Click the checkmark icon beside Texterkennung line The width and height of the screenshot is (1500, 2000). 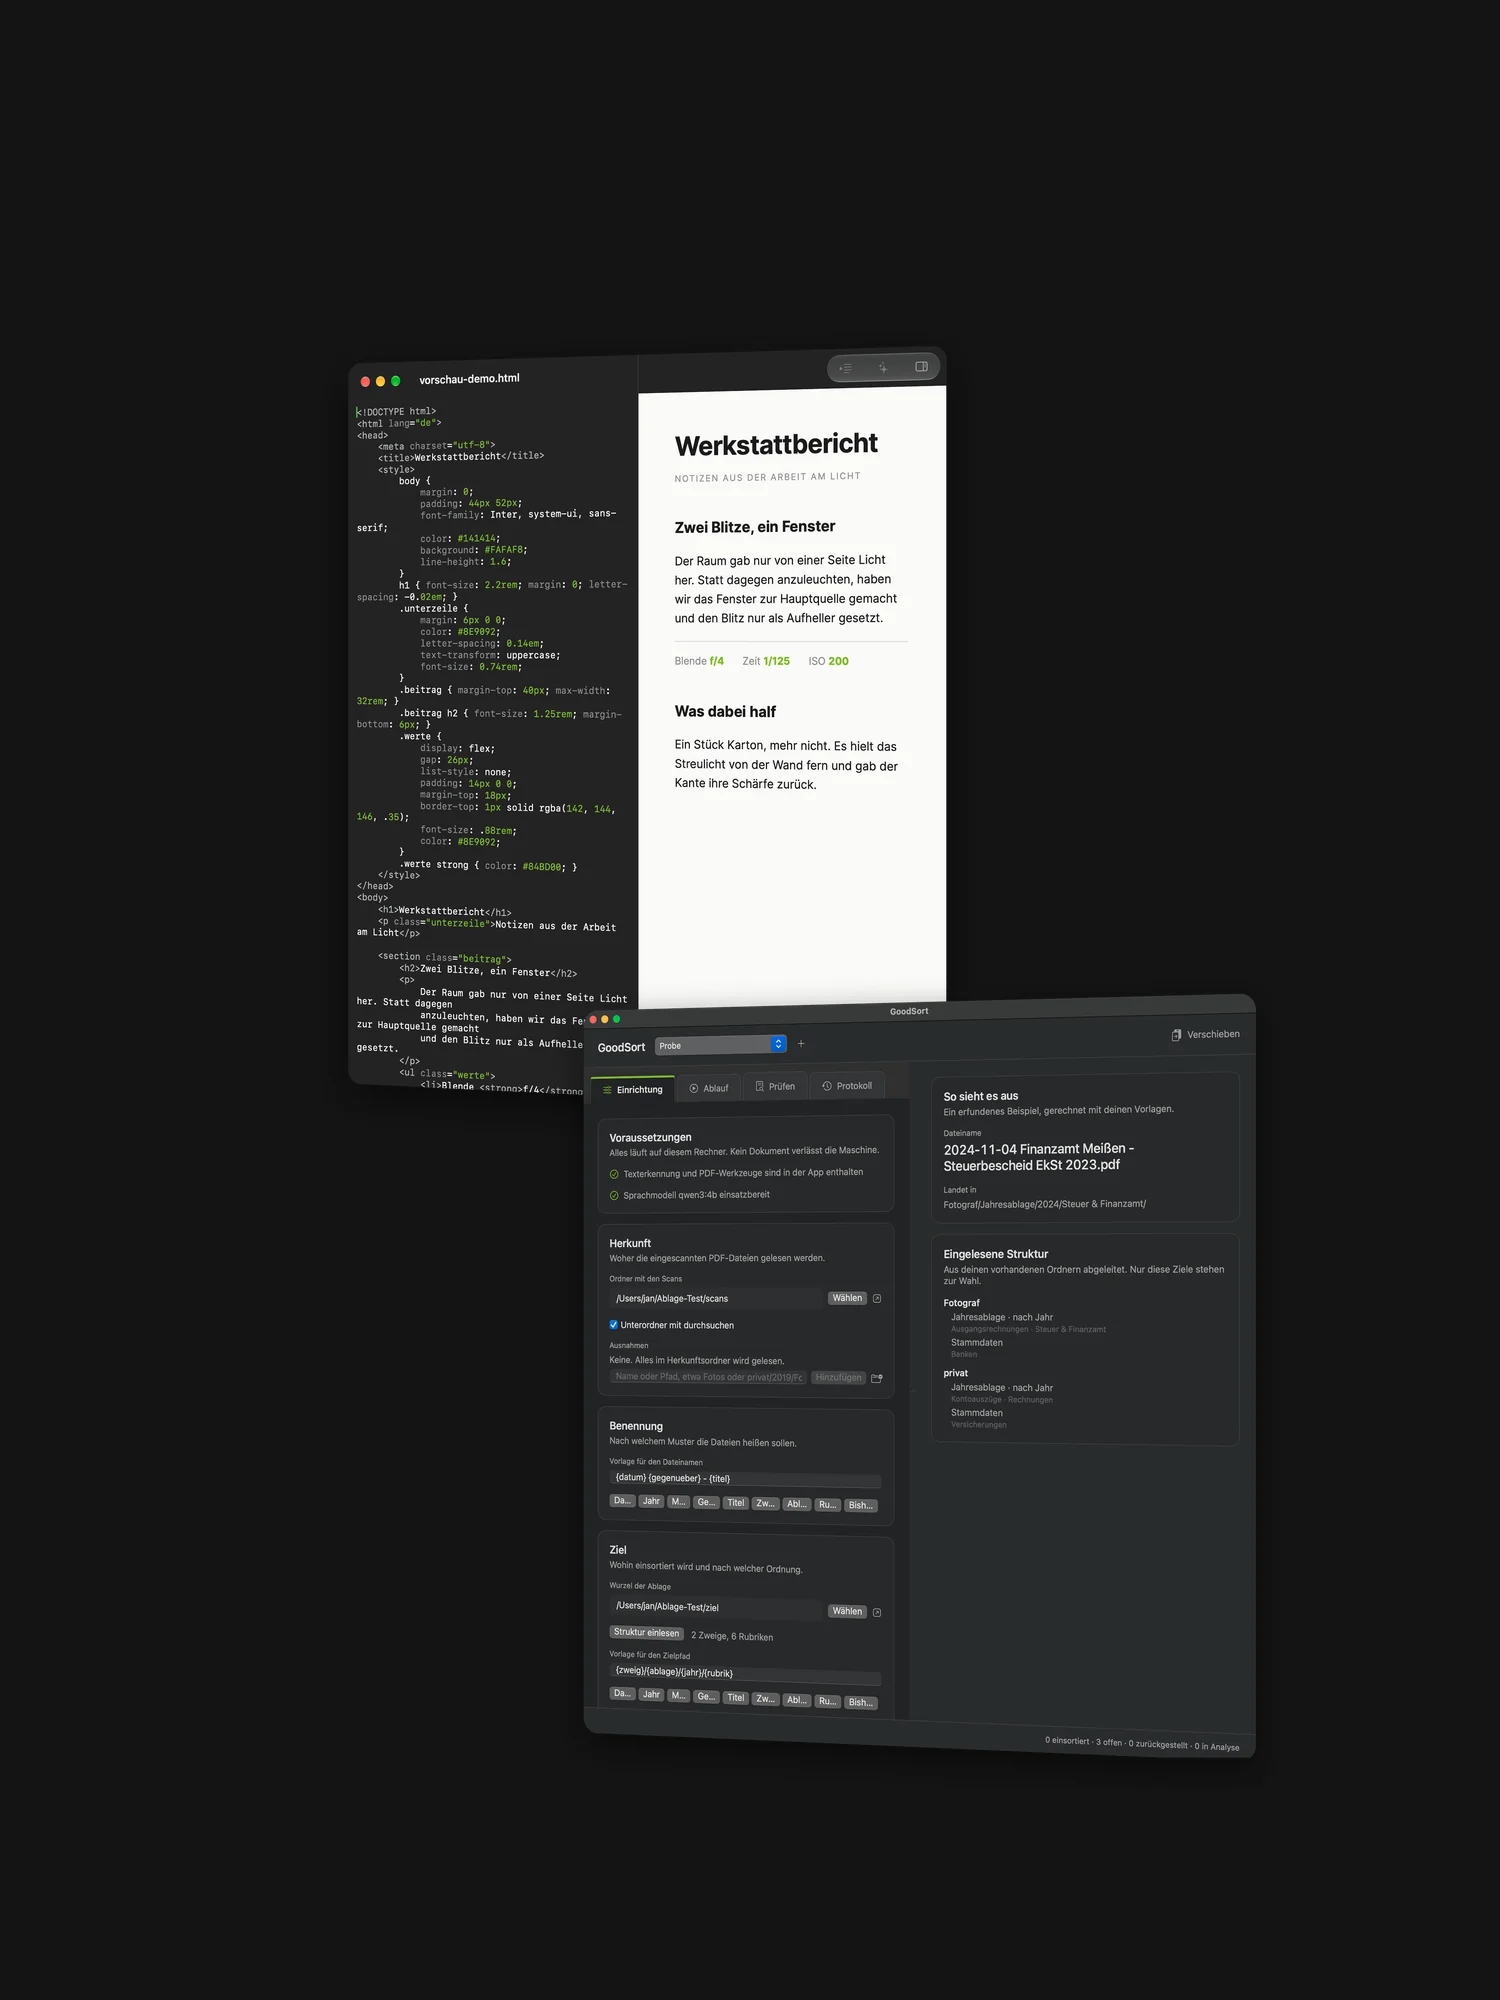point(614,1174)
